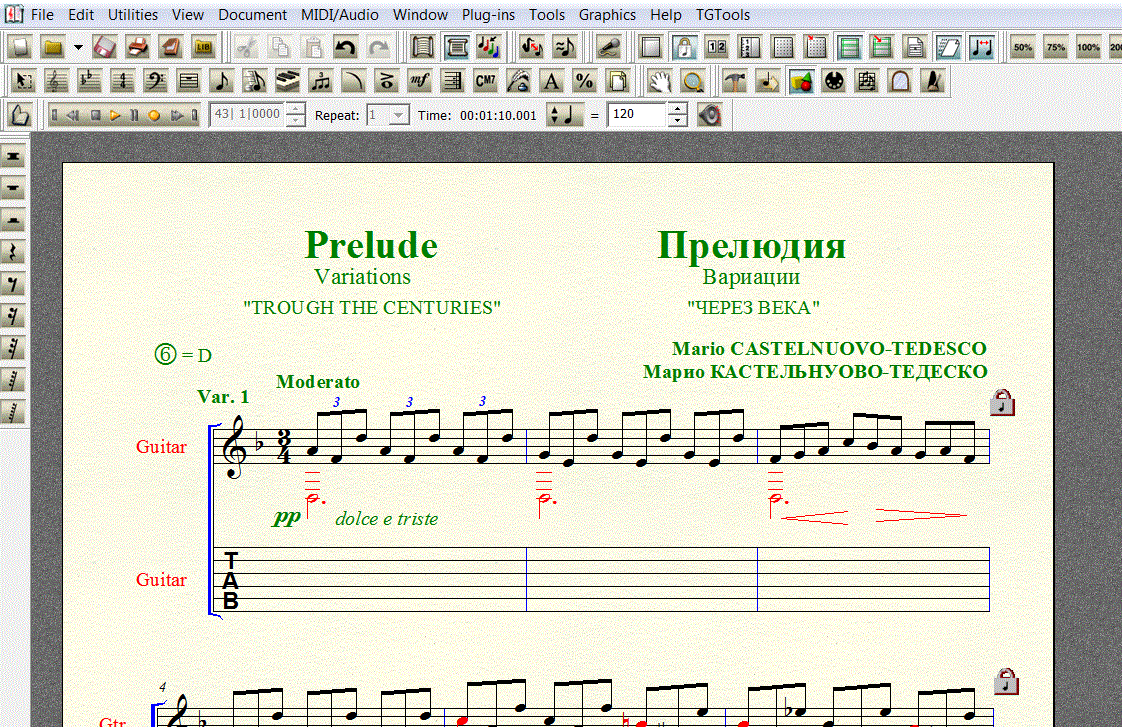The height and width of the screenshot is (727, 1122).
Task: Open the MIDI/Audio menu
Action: click(x=339, y=14)
